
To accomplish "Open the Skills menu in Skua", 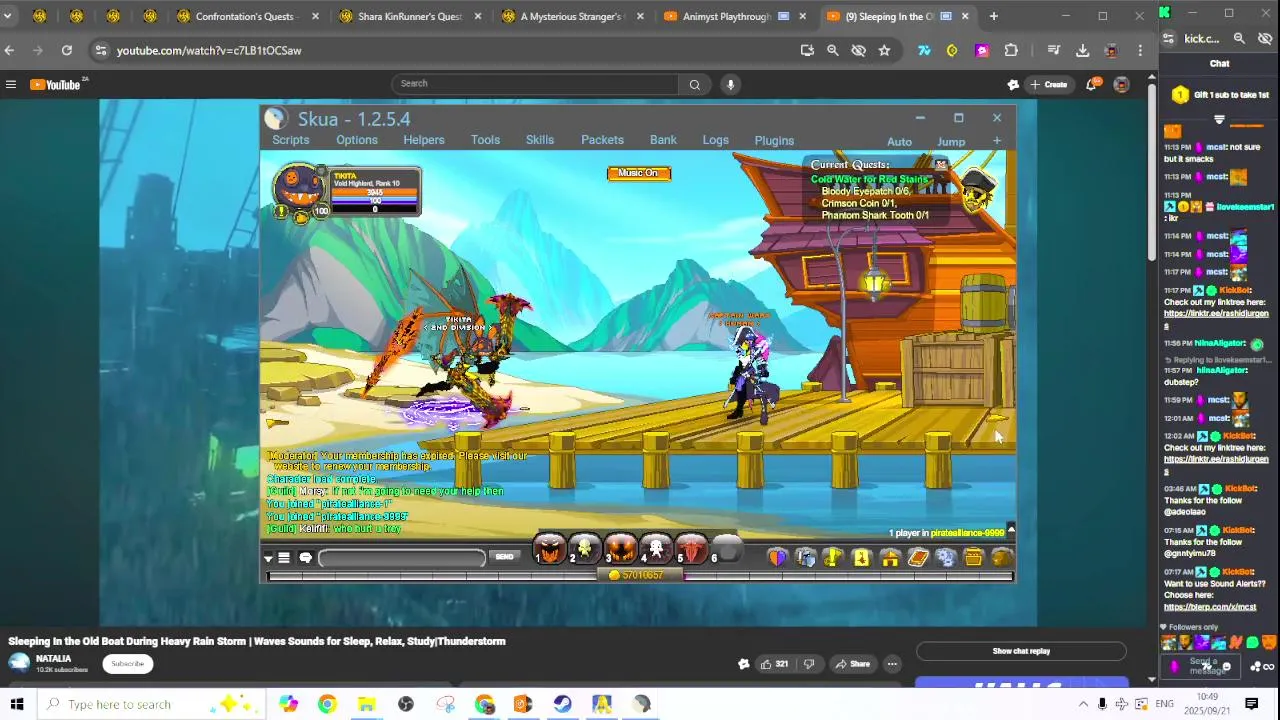I will (x=540, y=140).
